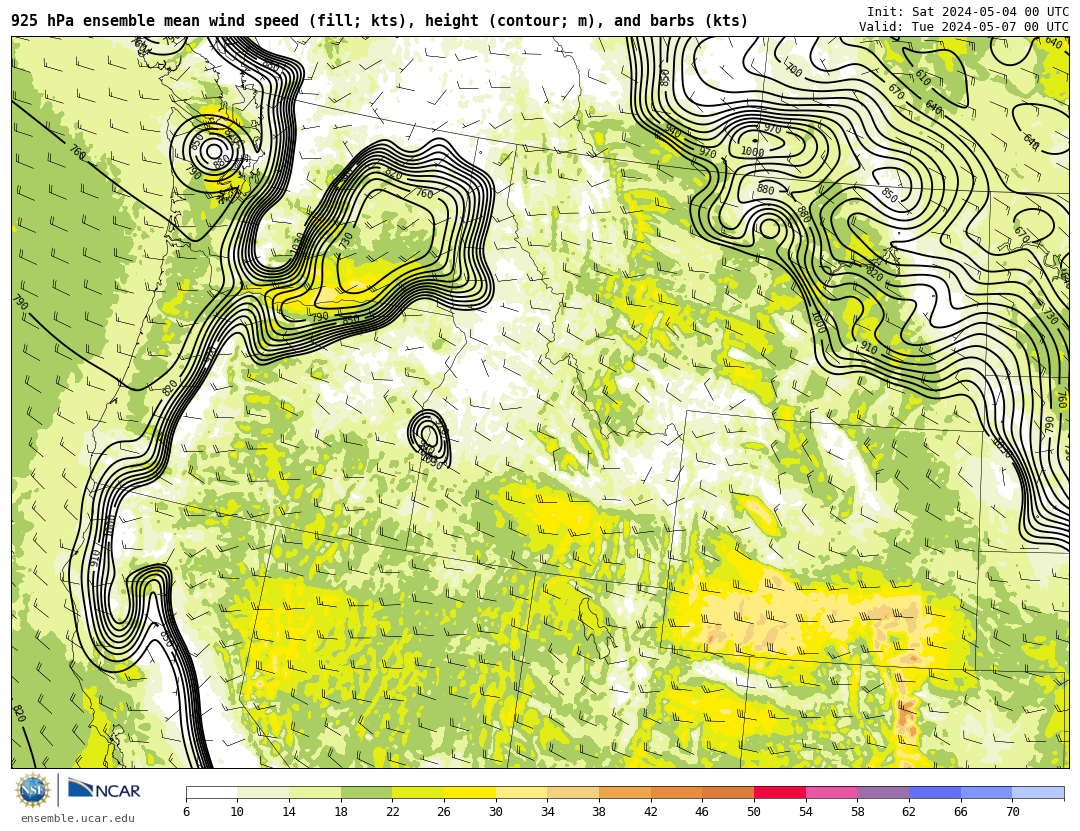Click the colorbar tick label '38'
The width and height of the screenshot is (1080, 831).
(x=599, y=812)
